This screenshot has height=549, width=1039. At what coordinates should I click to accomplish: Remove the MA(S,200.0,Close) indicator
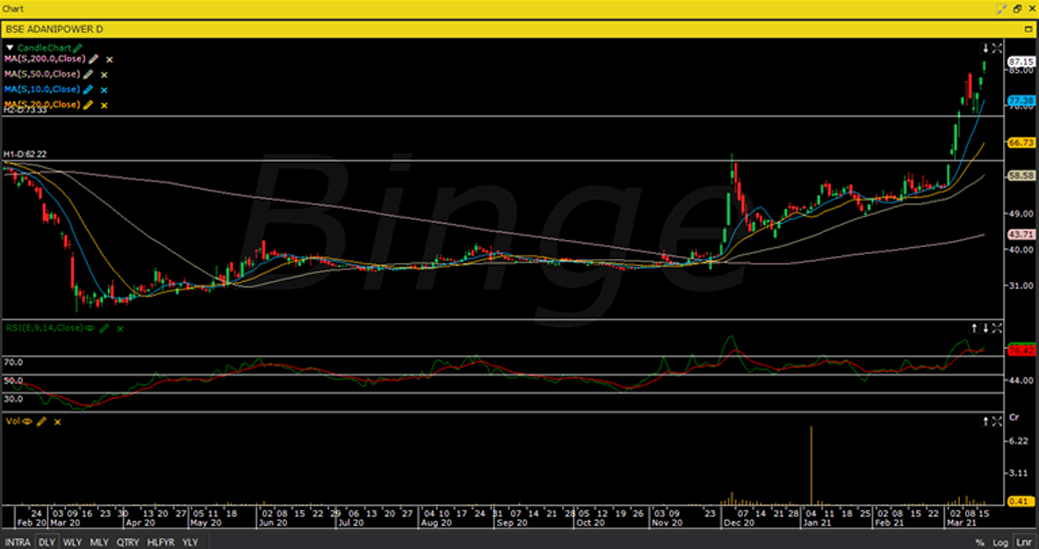click(x=110, y=60)
